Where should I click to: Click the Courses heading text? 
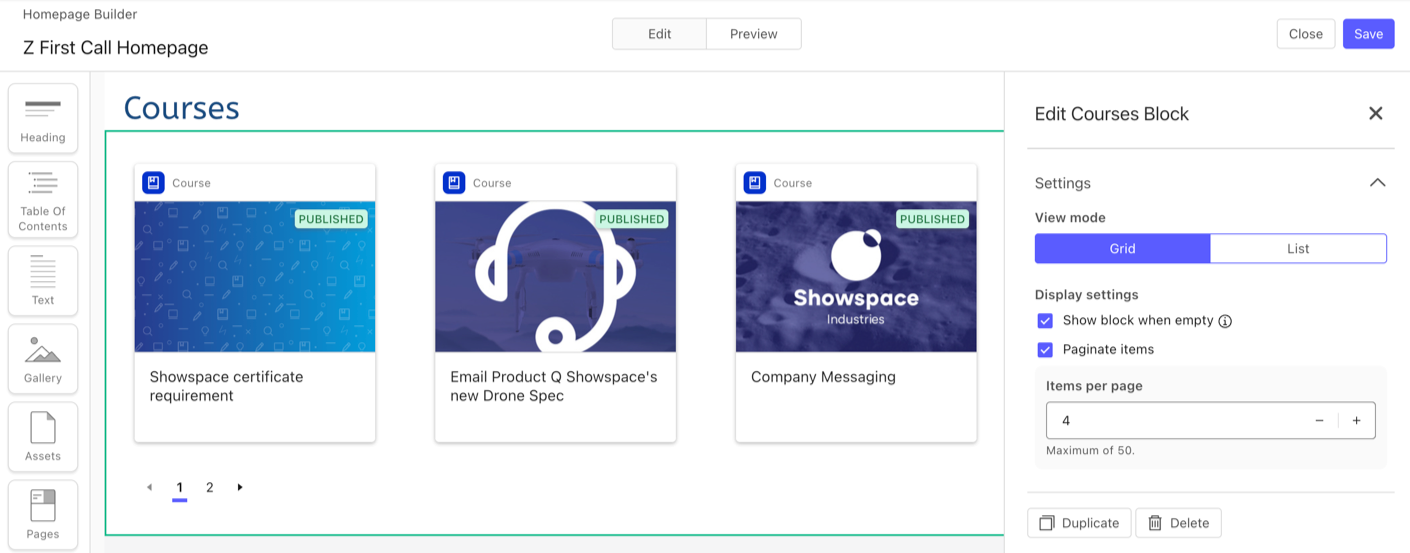(x=181, y=107)
